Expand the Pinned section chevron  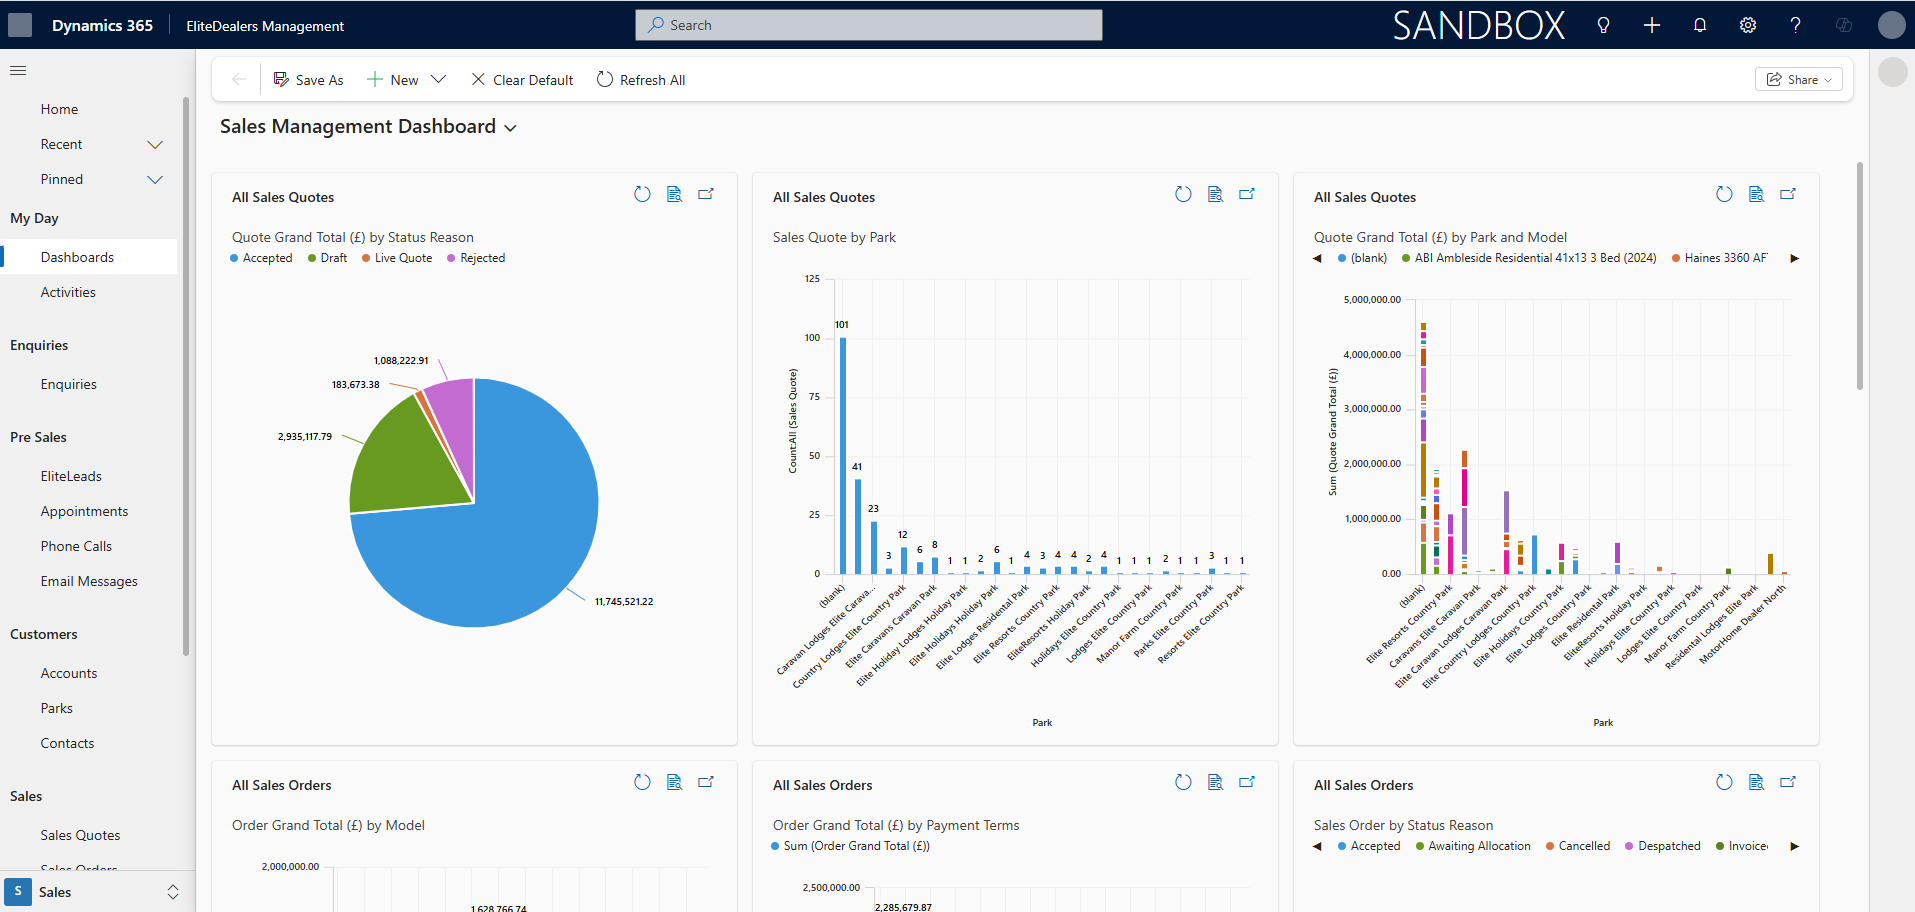point(155,180)
